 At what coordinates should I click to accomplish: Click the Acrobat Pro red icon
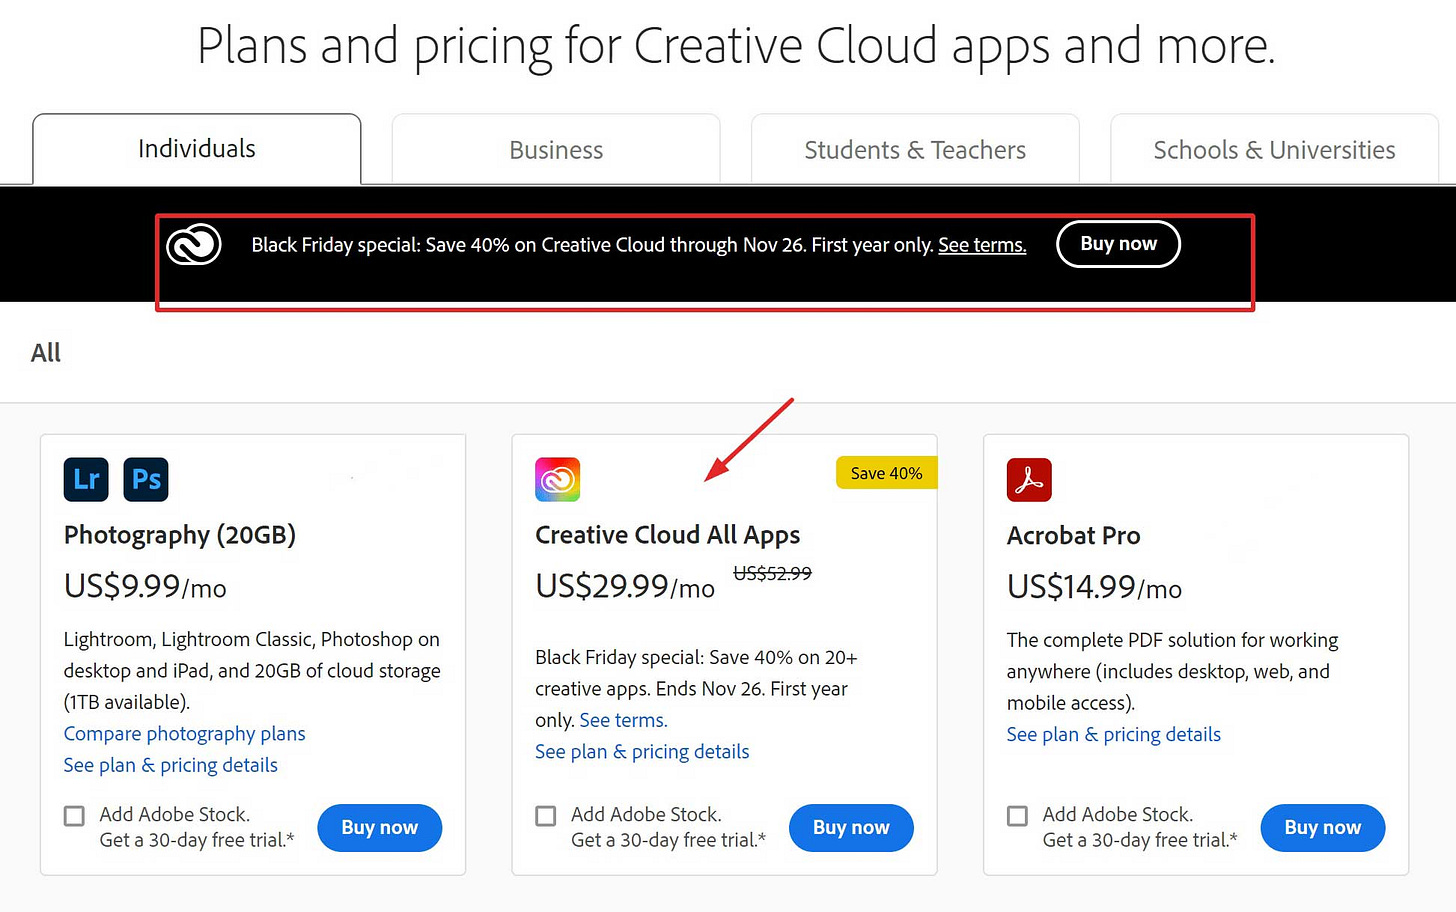tap(1029, 479)
